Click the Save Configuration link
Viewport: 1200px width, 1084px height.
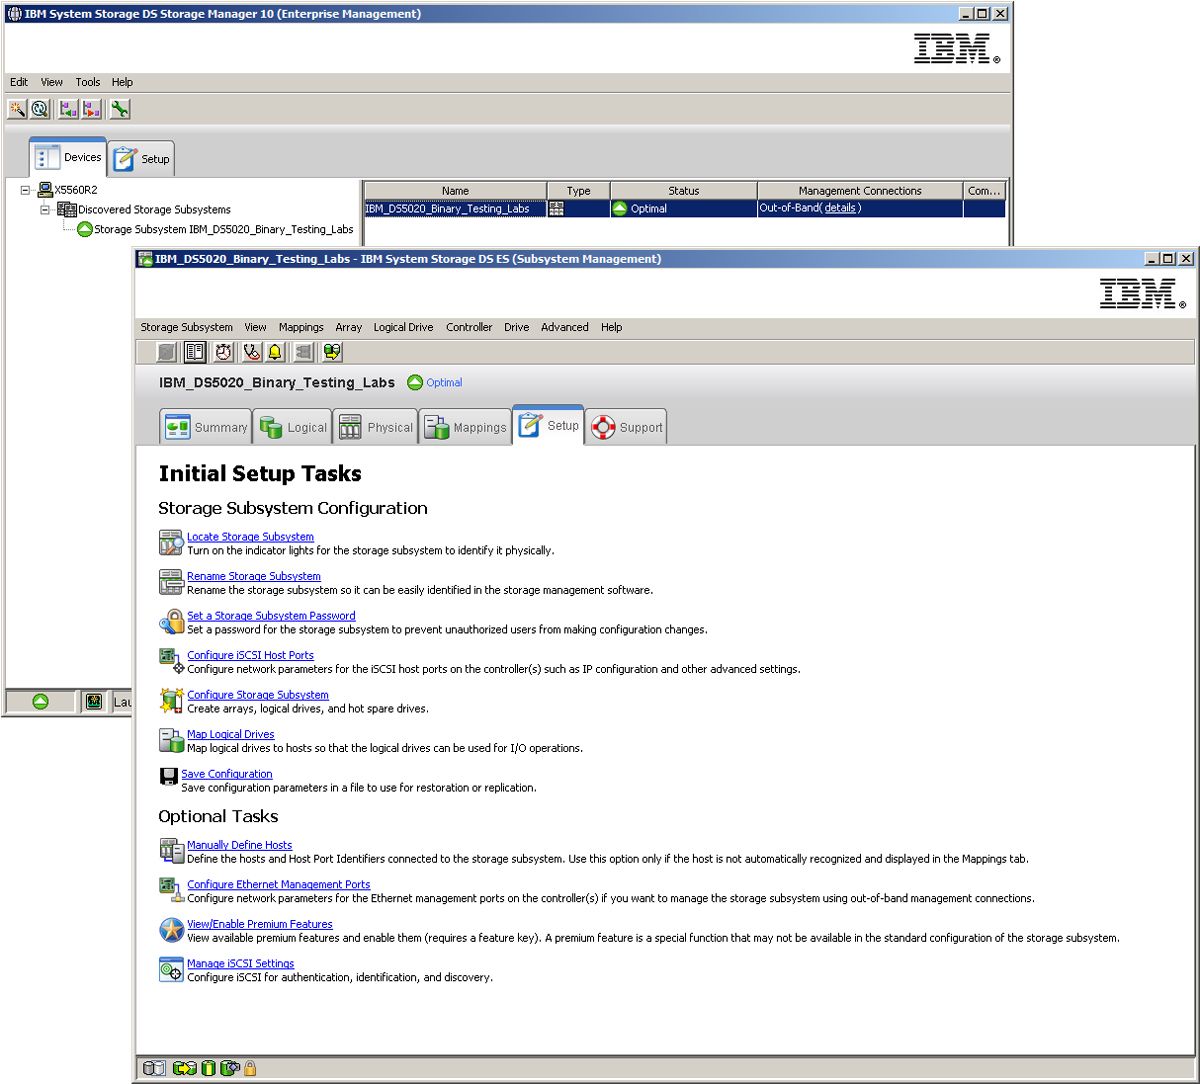pyautogui.click(x=227, y=774)
